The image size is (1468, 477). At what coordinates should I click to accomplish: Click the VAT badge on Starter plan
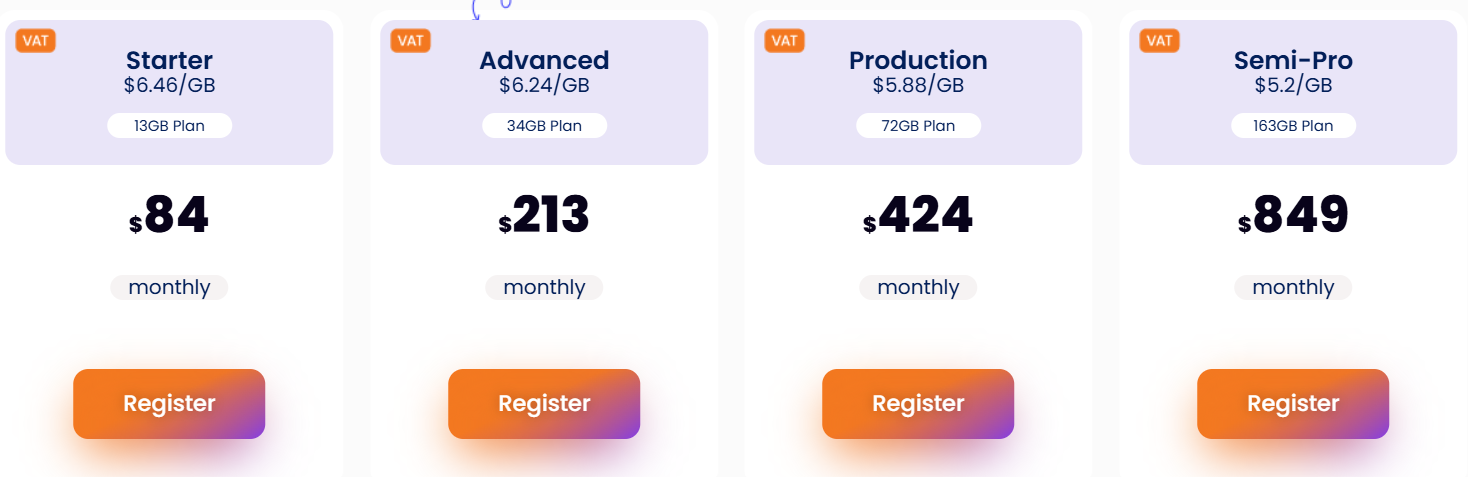click(35, 40)
